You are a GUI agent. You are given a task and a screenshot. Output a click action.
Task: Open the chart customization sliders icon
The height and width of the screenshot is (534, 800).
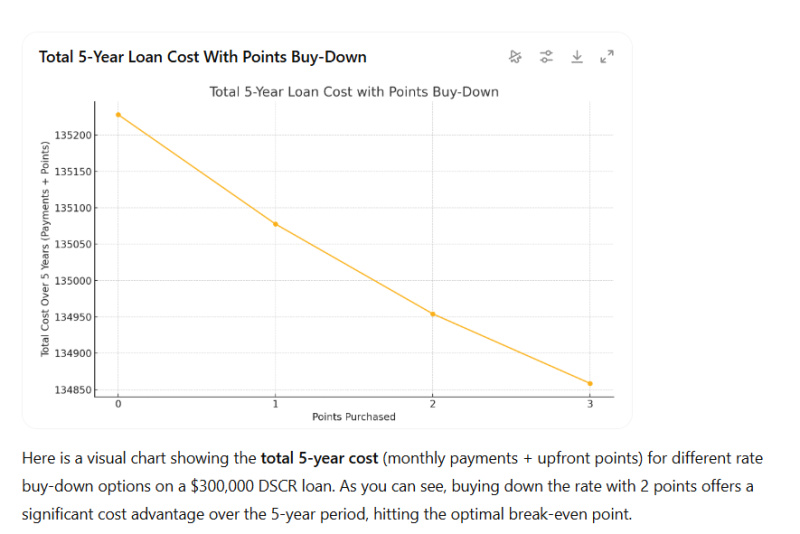(x=546, y=57)
